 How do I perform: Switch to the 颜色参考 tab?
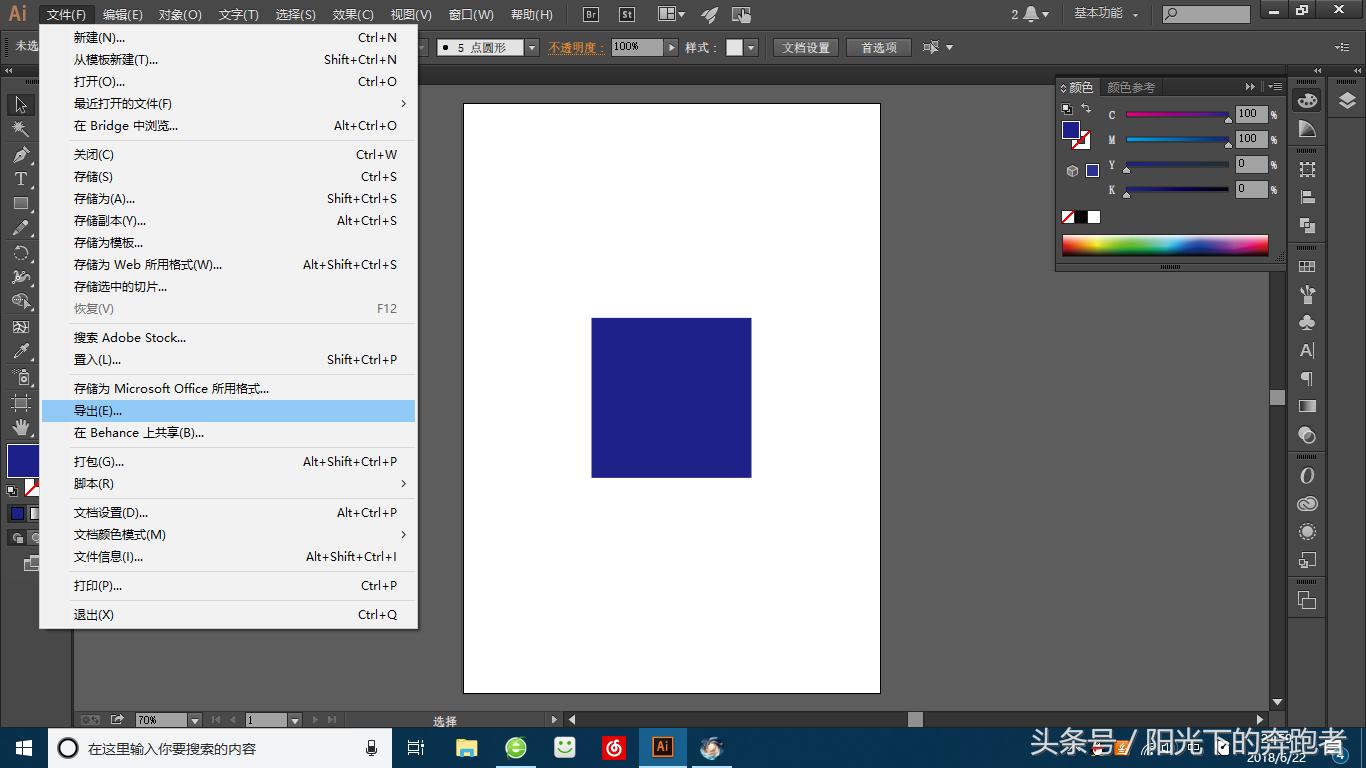(1131, 87)
